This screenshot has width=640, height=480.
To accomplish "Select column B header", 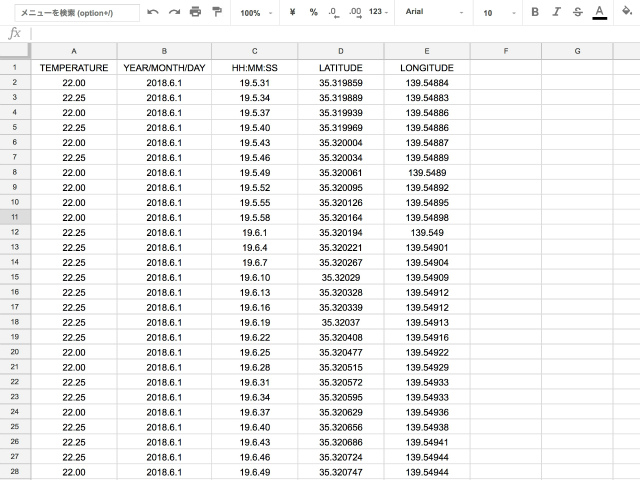I will 164,51.
